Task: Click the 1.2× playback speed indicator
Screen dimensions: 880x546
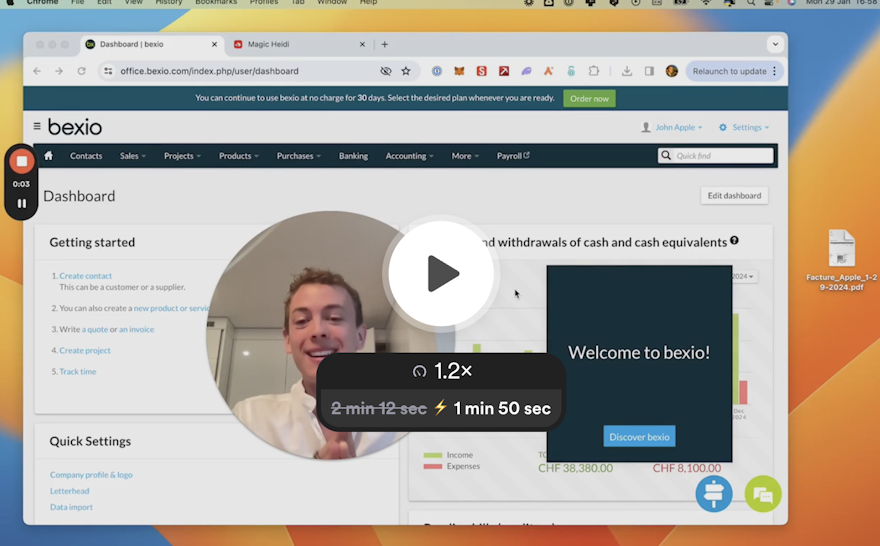Action: pyautogui.click(x=442, y=371)
